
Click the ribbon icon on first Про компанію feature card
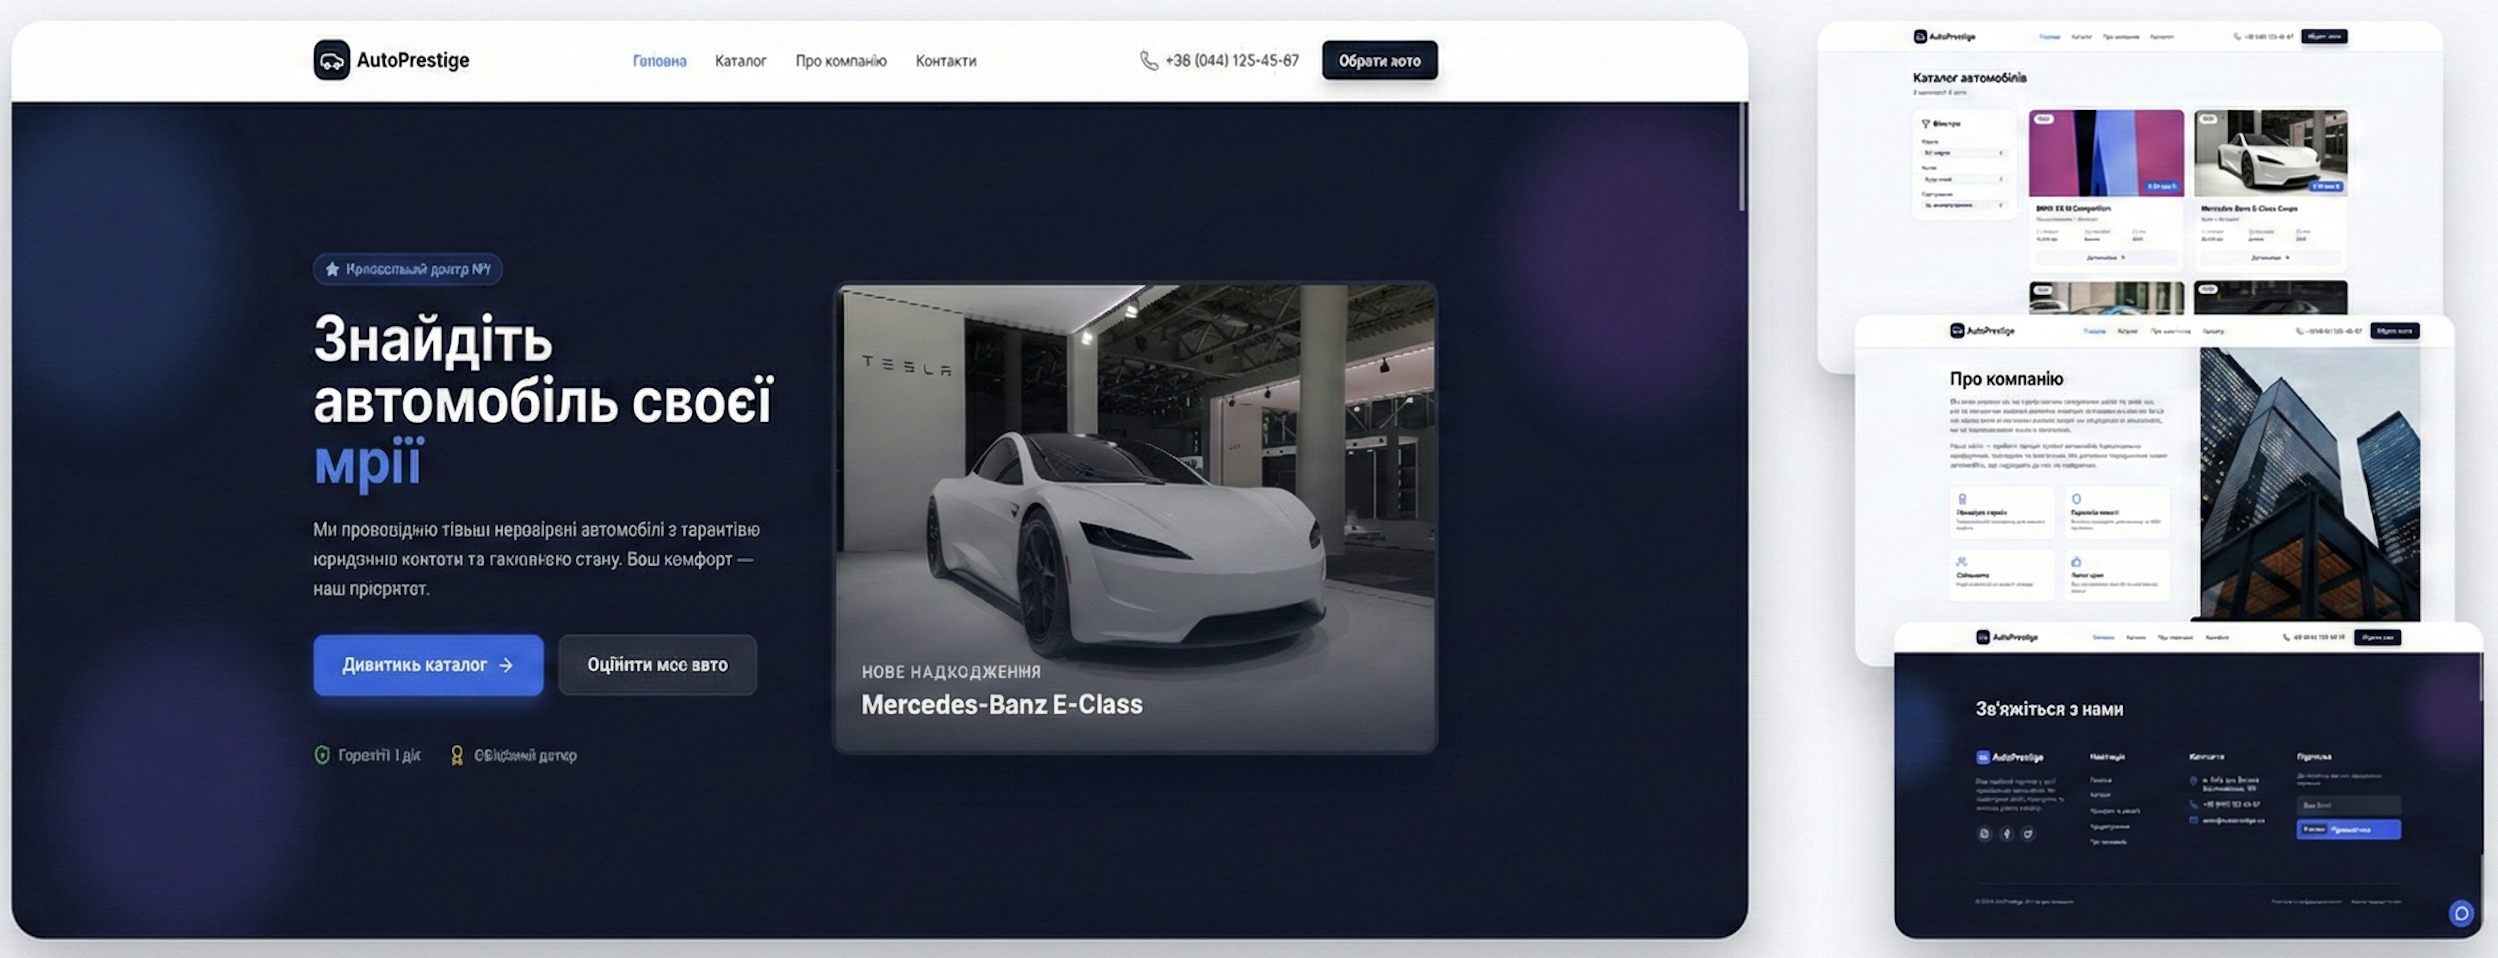[1962, 499]
